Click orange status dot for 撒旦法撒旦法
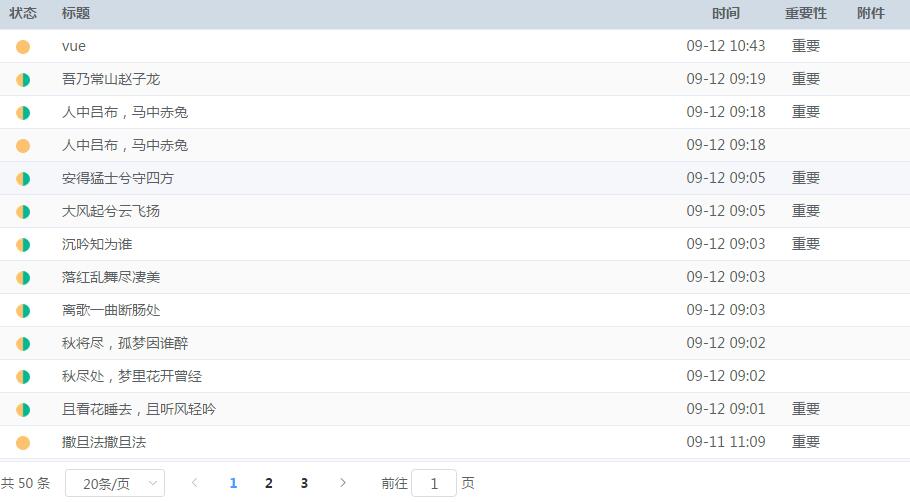The height and width of the screenshot is (502, 910). click(x=23, y=443)
